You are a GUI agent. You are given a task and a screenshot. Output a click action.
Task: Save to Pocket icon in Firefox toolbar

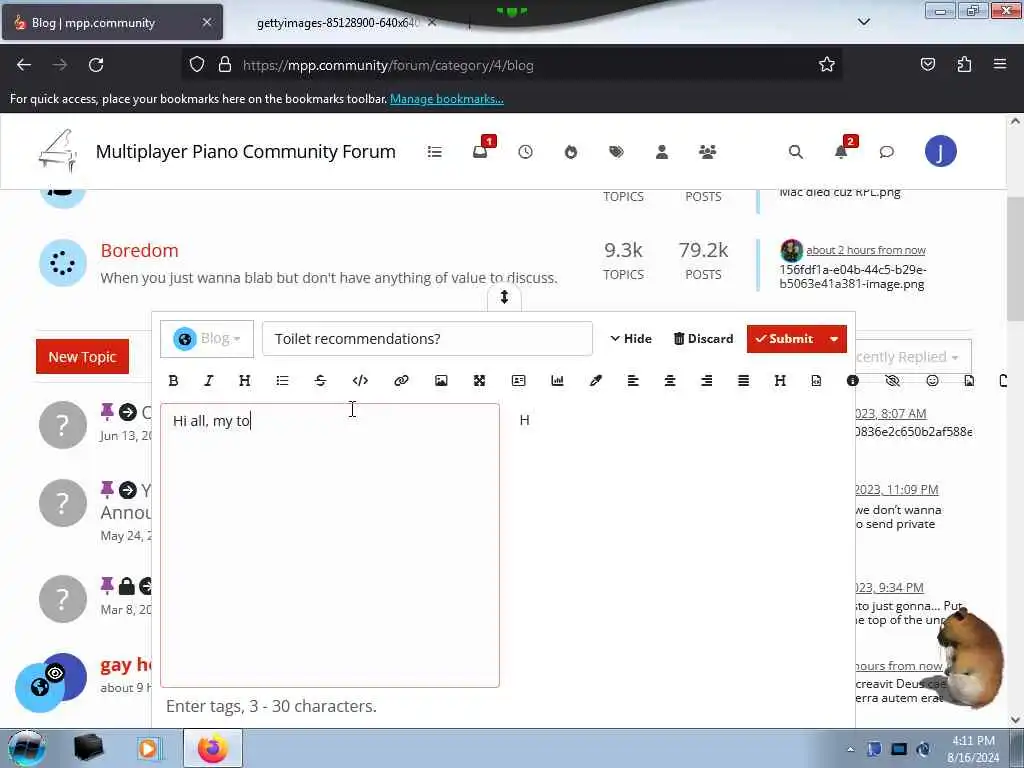pos(927,64)
